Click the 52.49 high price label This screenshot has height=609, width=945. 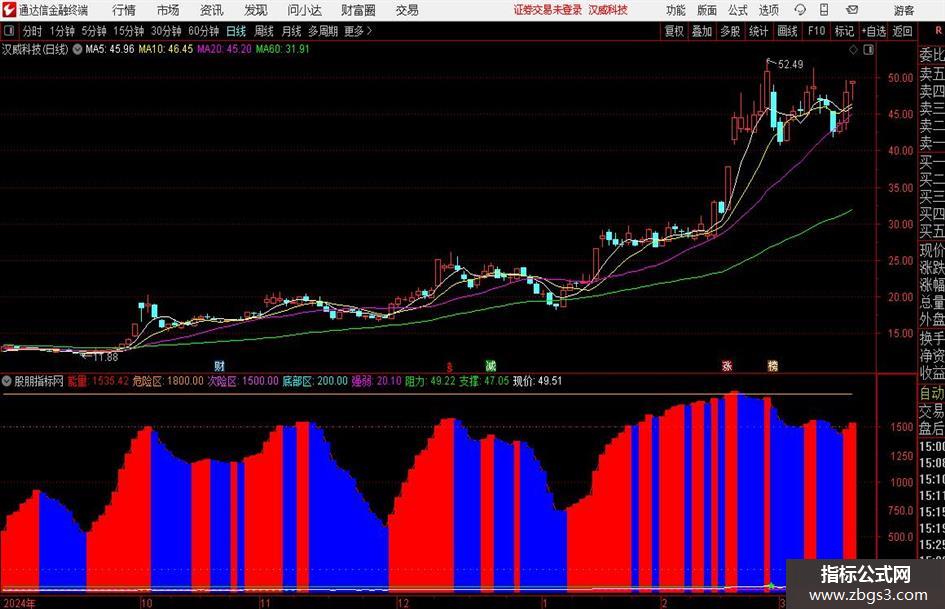coord(790,65)
